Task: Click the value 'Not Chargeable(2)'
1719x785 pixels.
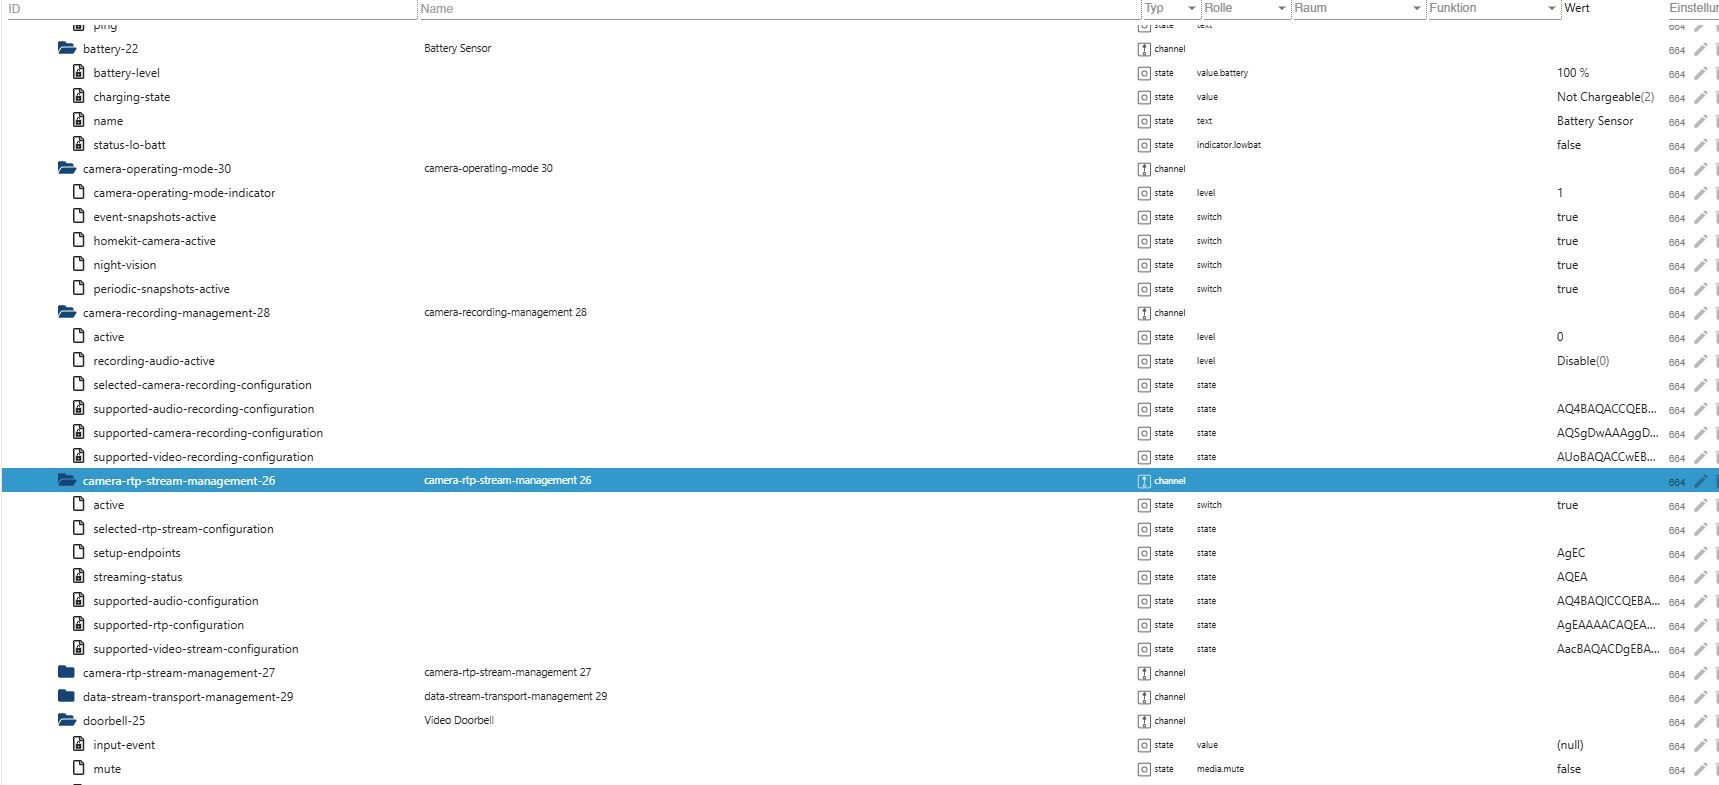Action: [x=1605, y=97]
